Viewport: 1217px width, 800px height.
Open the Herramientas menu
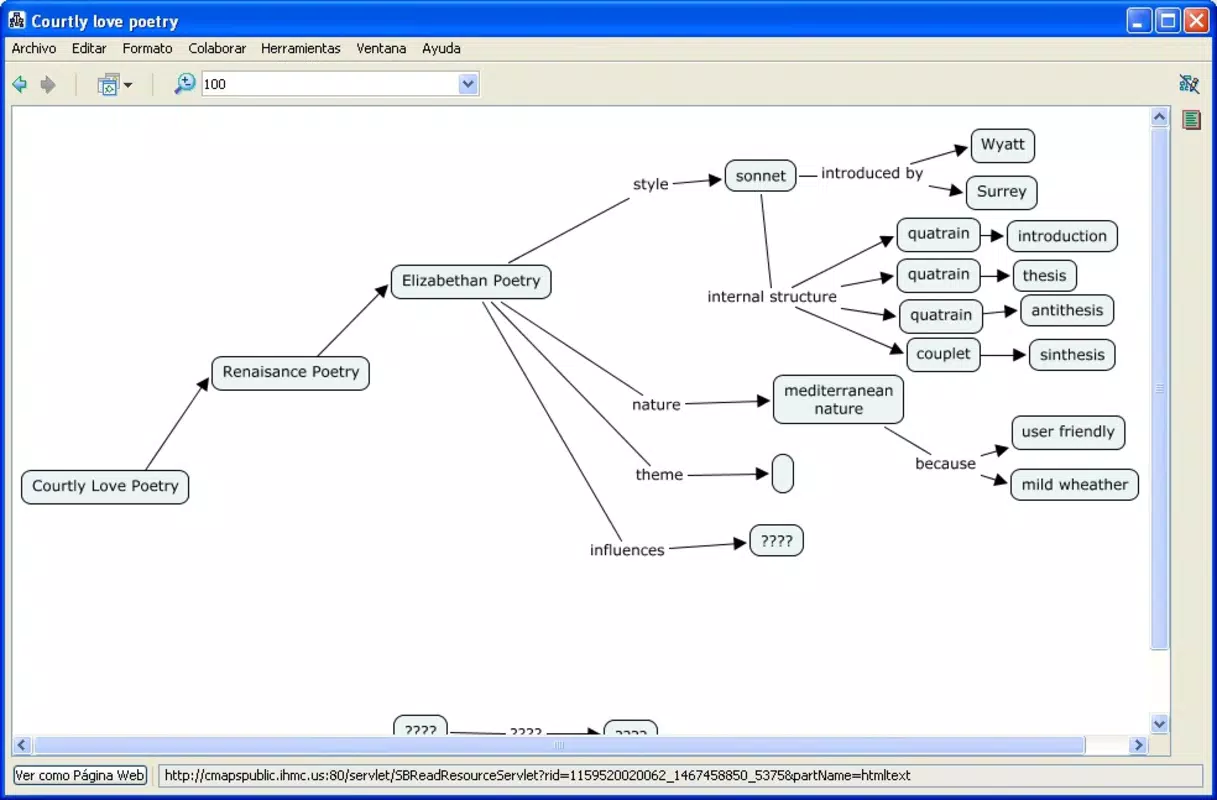301,48
